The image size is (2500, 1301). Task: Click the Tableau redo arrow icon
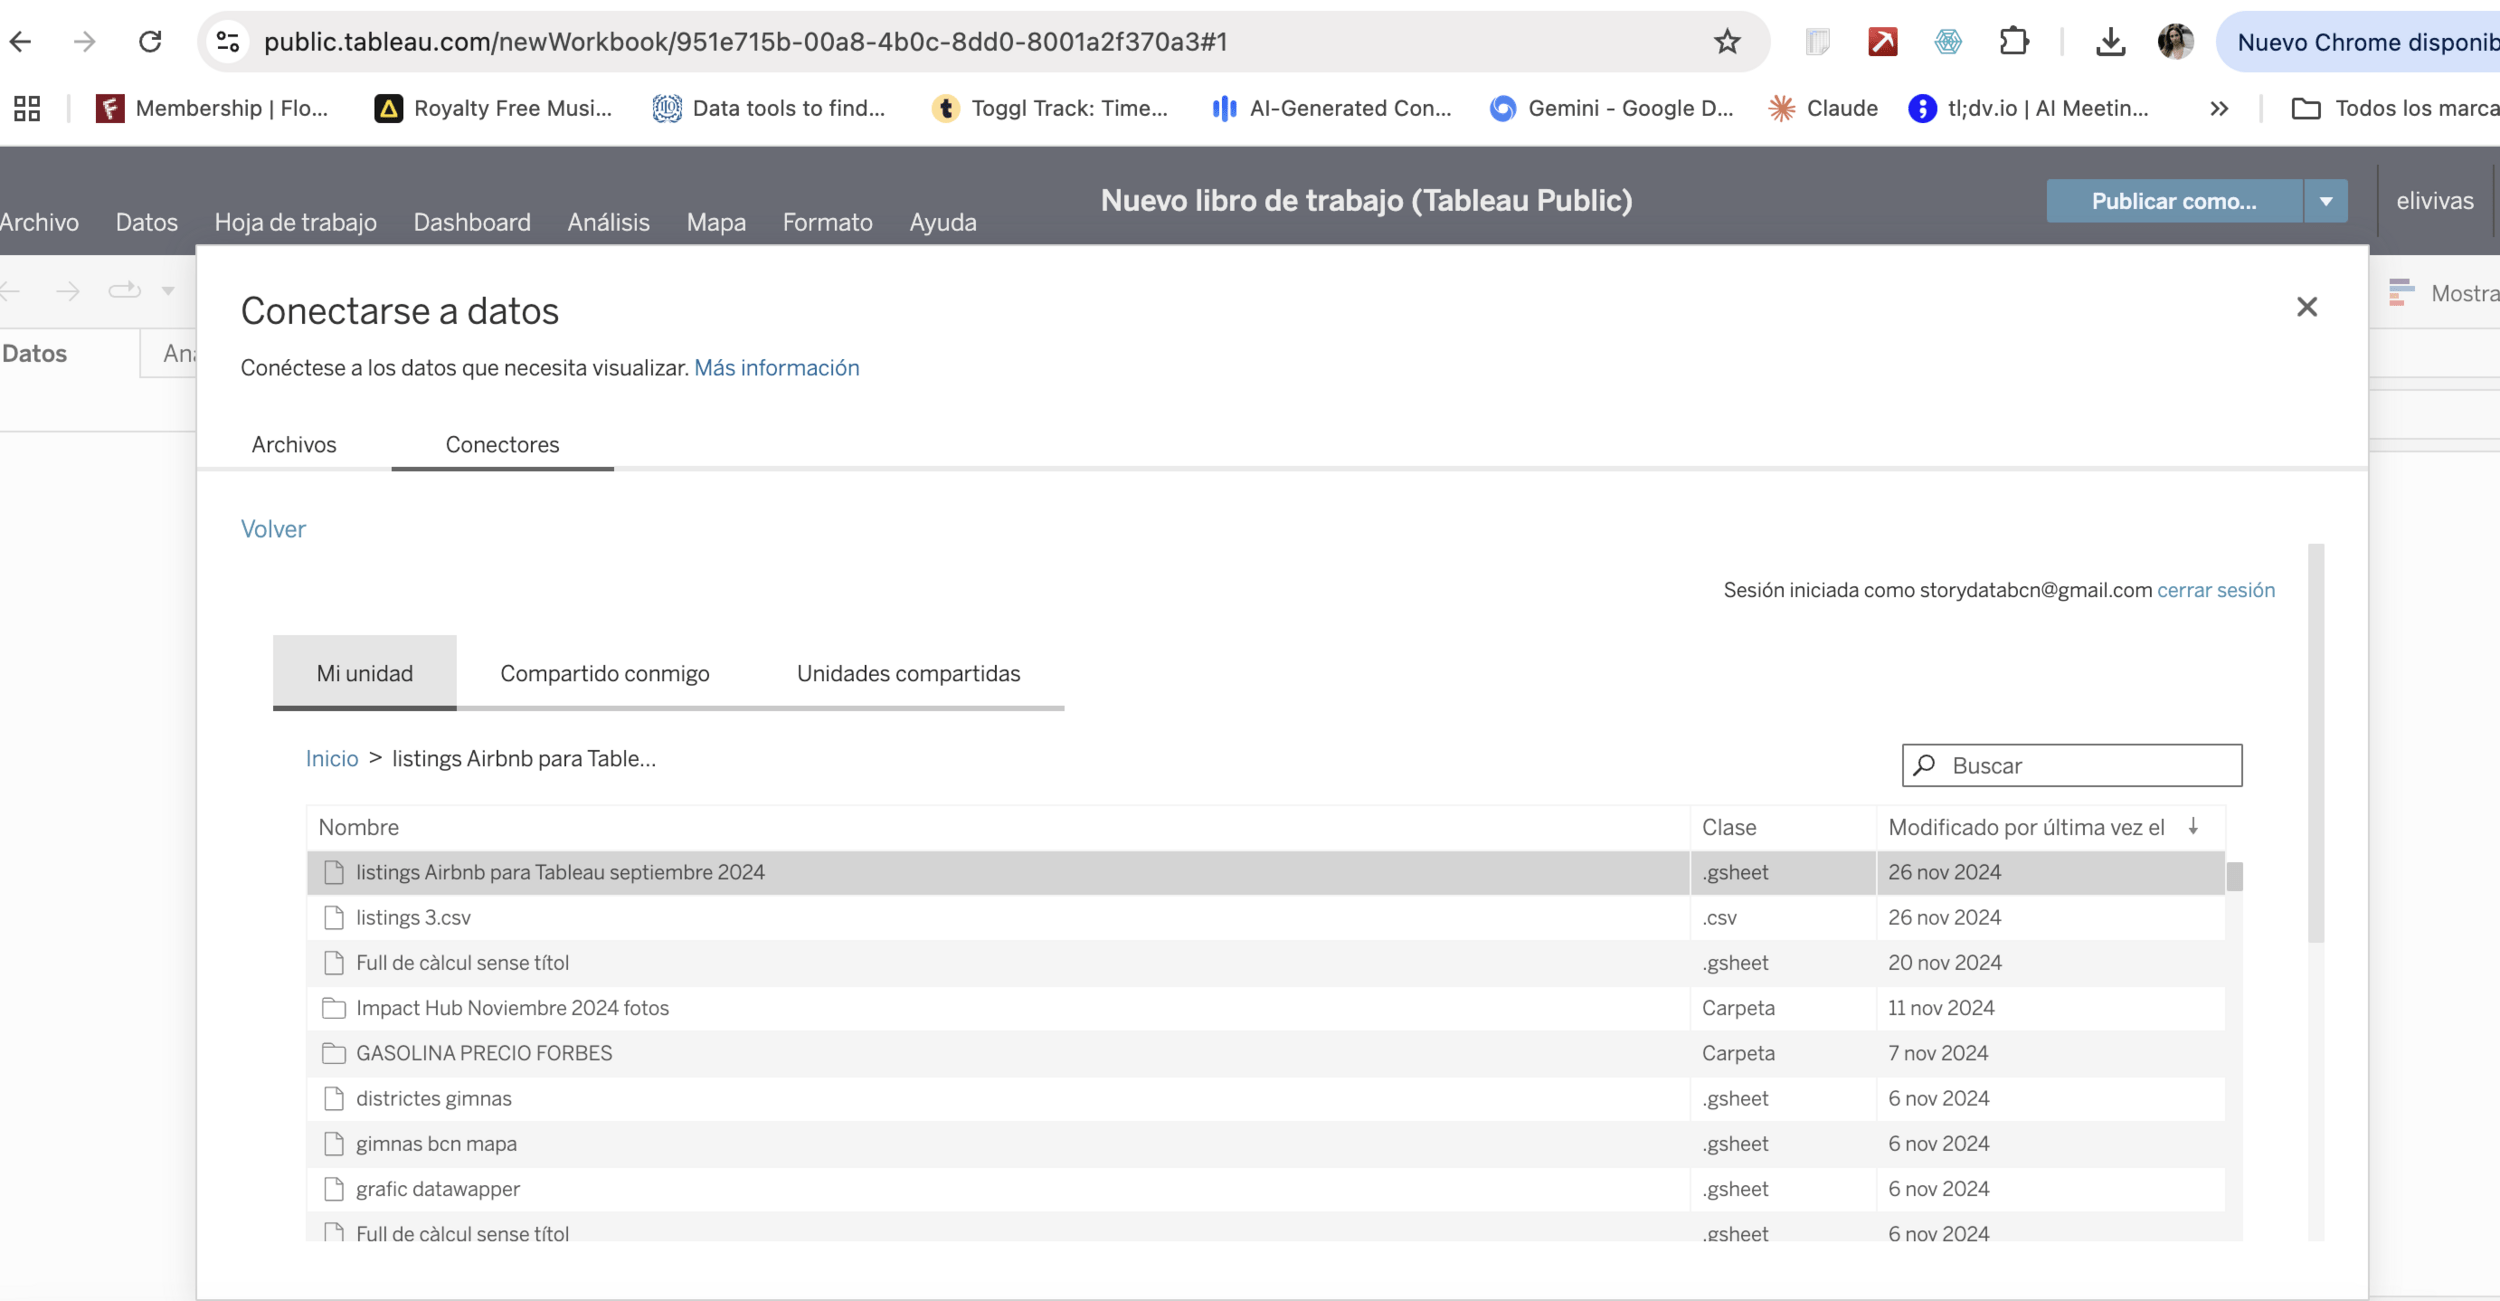point(68,291)
